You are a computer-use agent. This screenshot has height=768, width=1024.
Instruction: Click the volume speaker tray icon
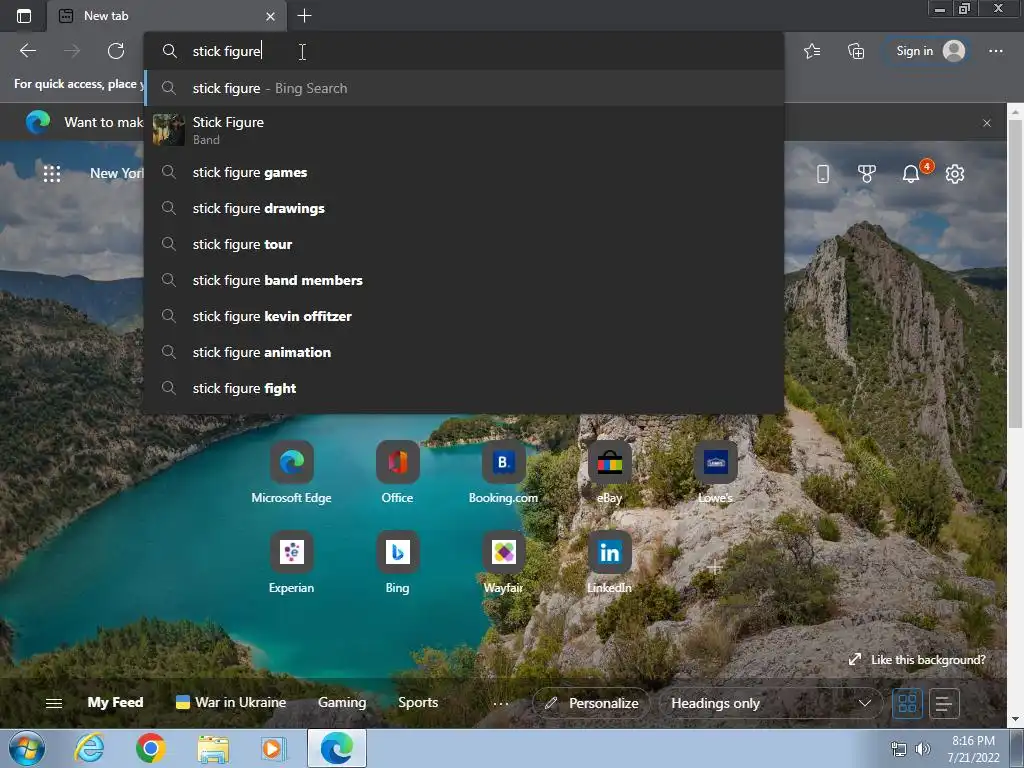(x=922, y=749)
